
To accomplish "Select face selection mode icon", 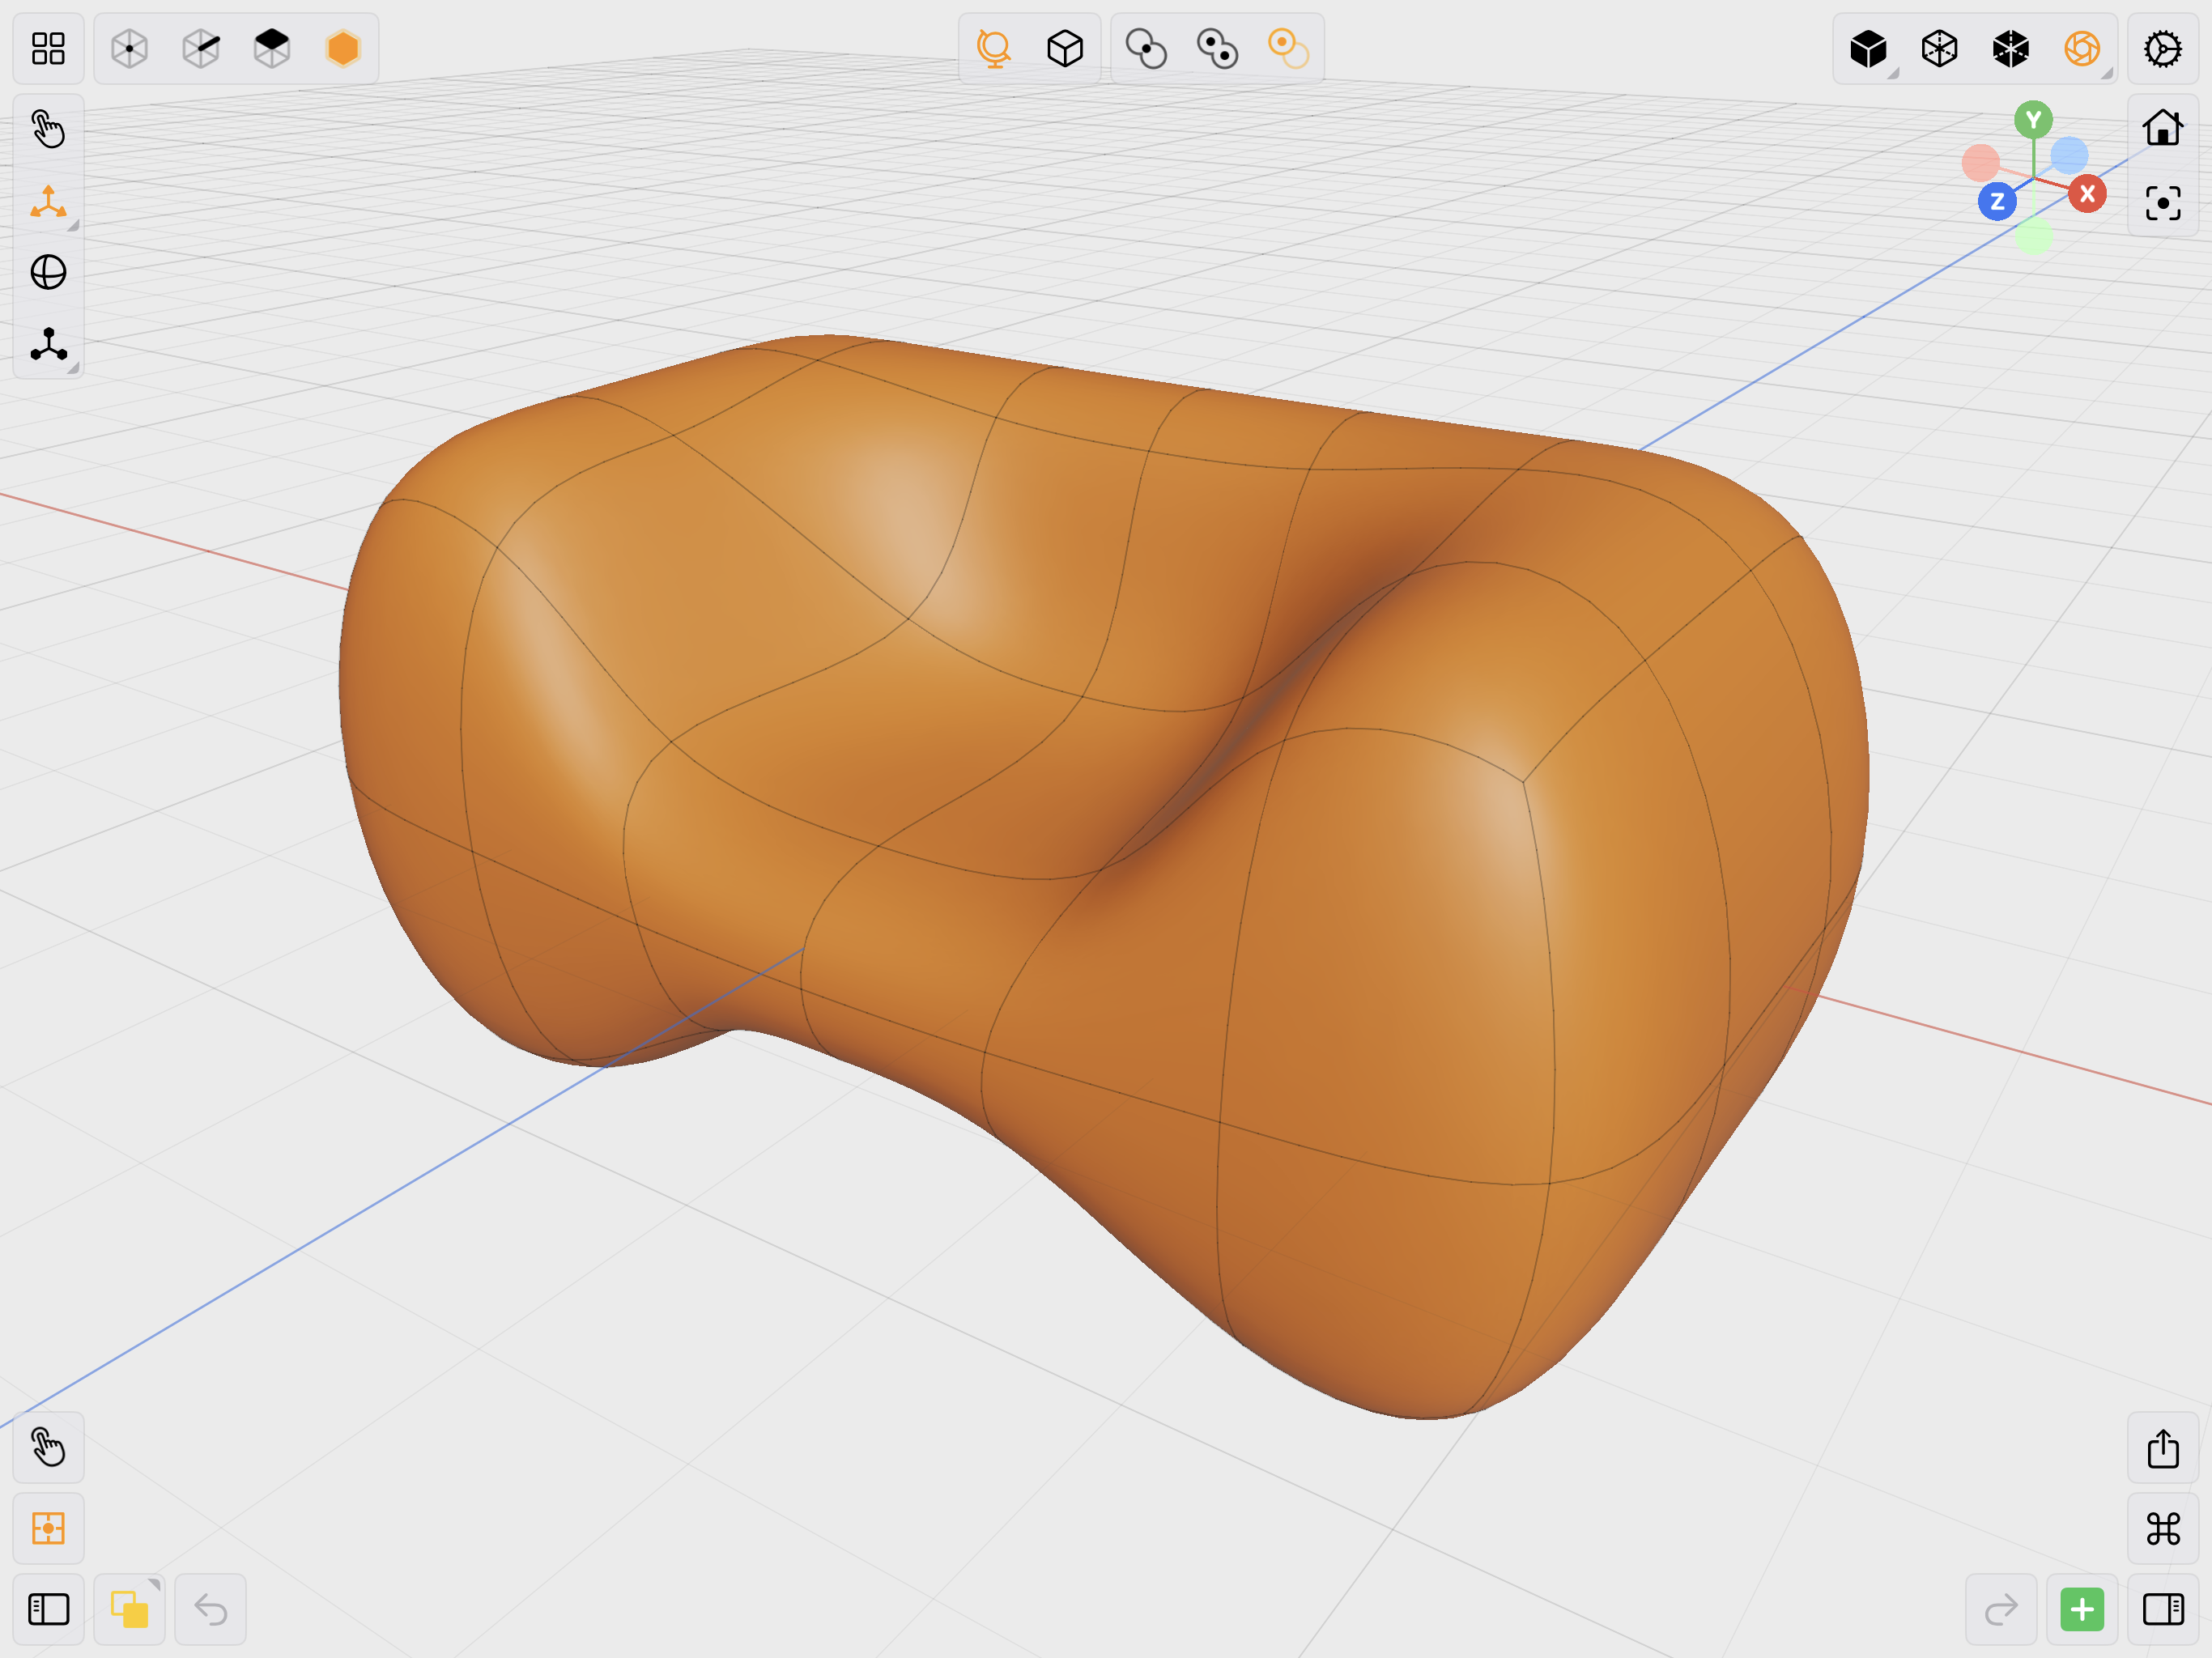I will point(272,48).
